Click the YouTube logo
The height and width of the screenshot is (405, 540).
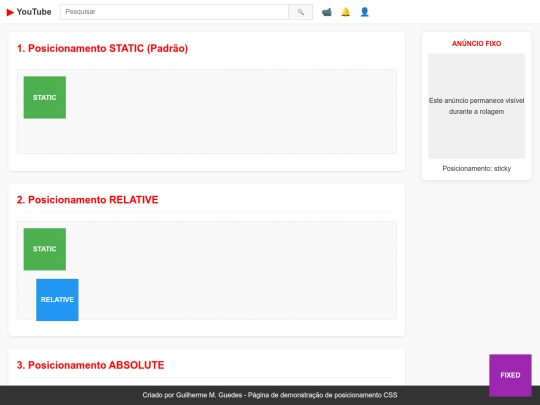(29, 12)
